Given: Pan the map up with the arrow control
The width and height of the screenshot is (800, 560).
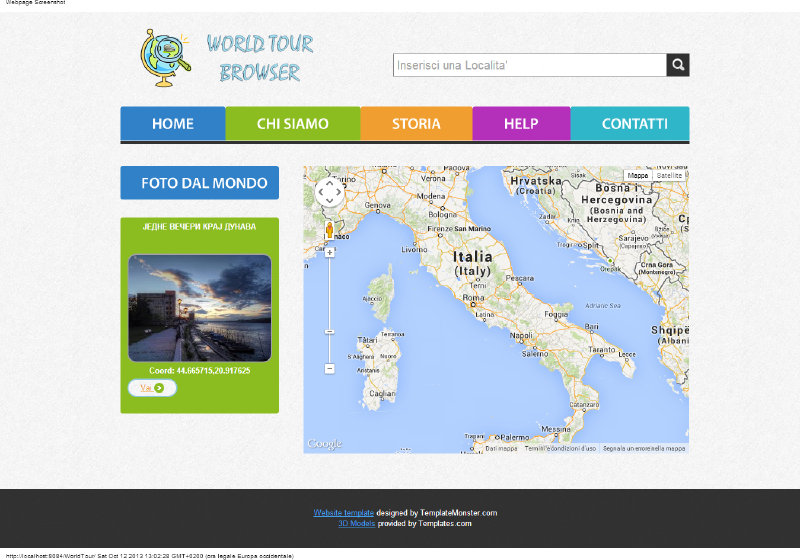Looking at the screenshot, I should coord(330,184).
